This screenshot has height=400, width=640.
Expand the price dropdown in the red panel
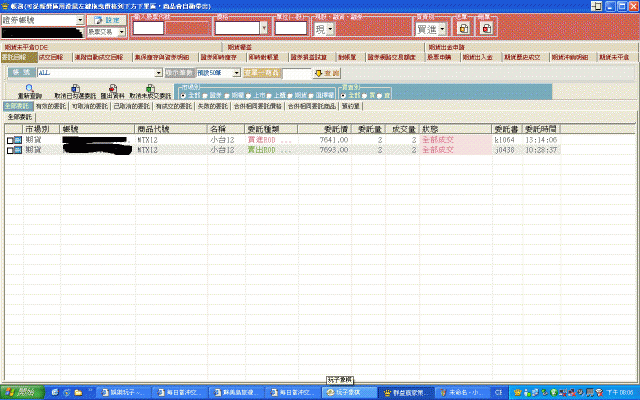point(264,28)
